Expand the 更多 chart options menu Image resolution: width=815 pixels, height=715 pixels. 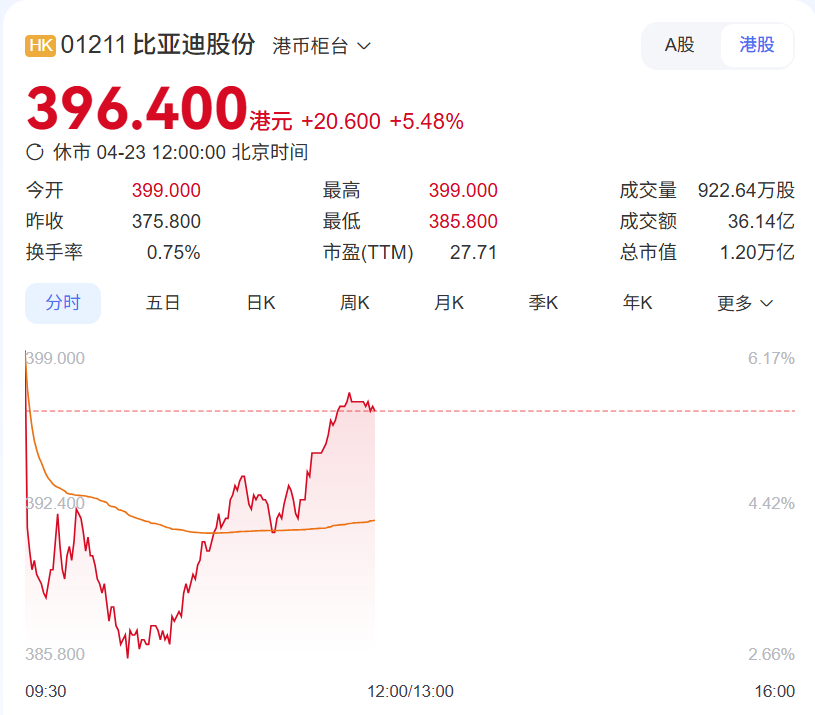745,303
